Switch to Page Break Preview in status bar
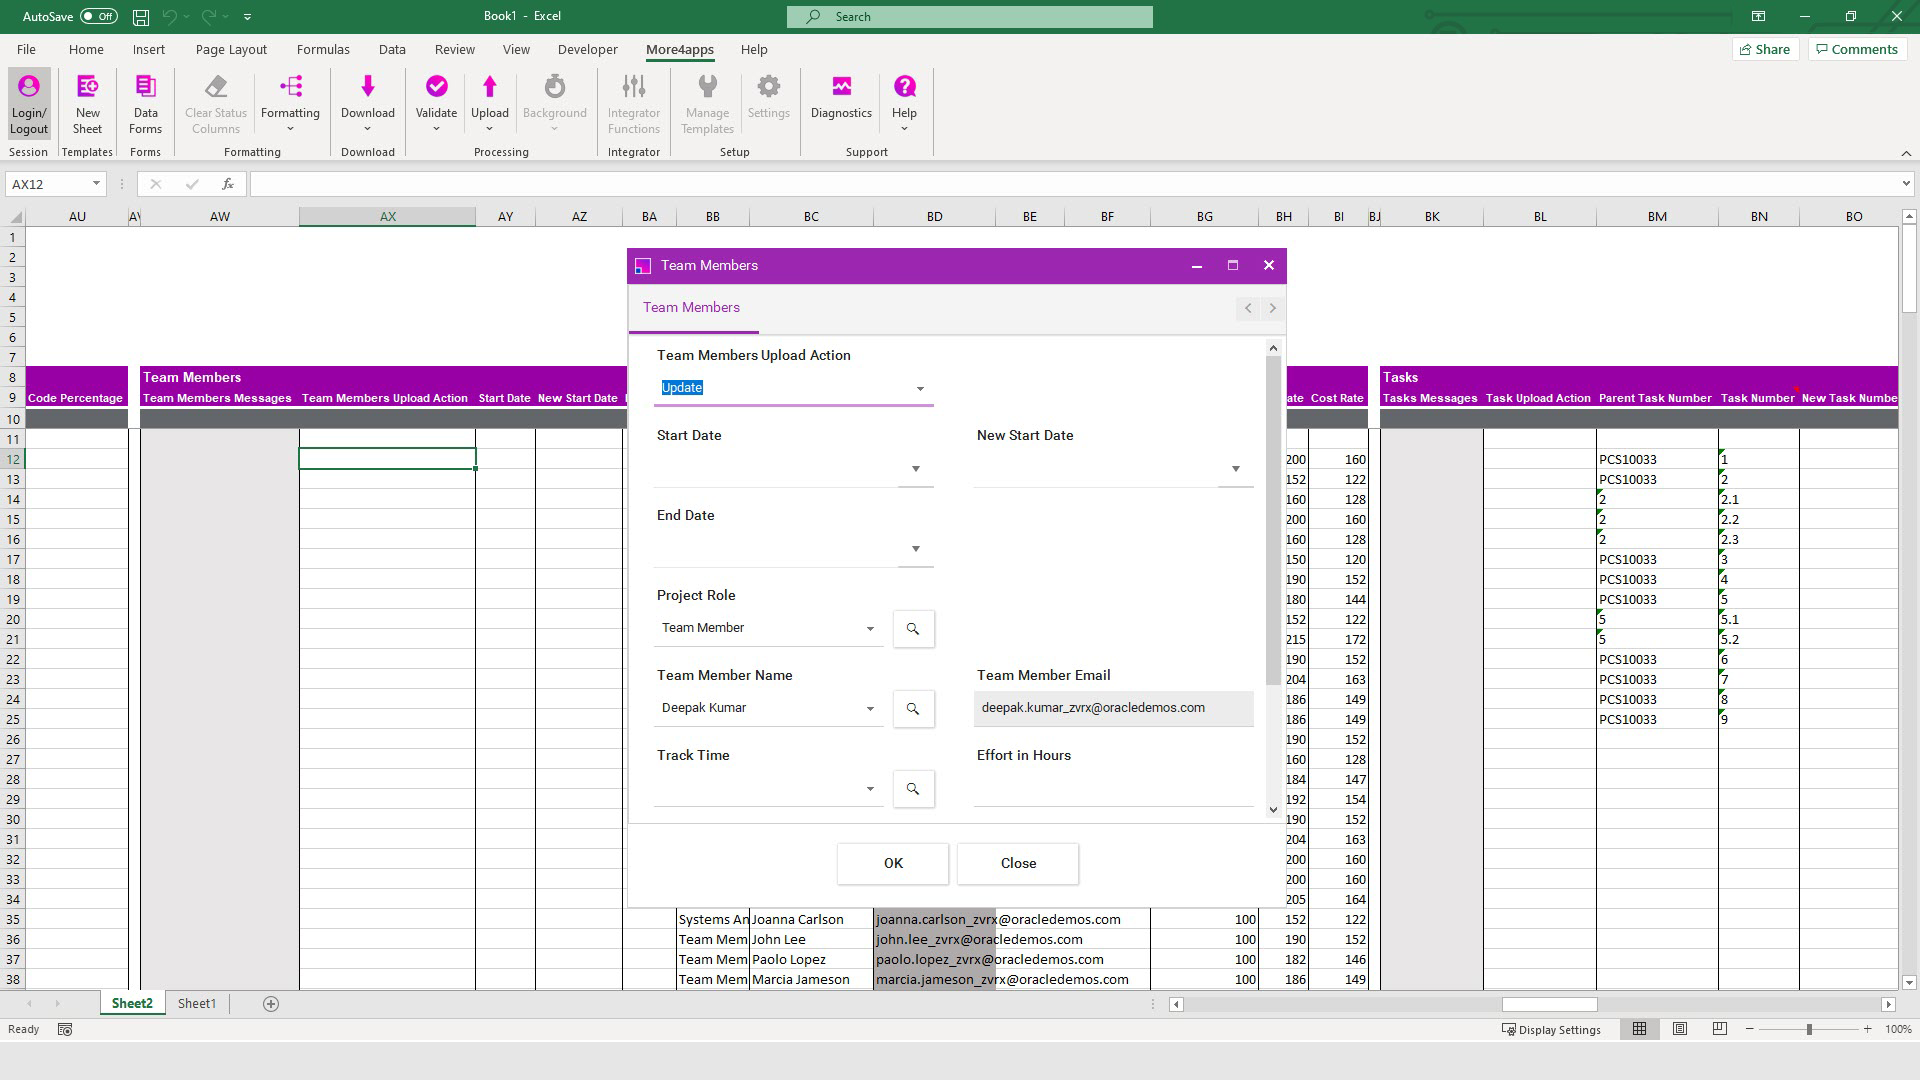Viewport: 1920px width, 1080px height. click(x=1720, y=1029)
